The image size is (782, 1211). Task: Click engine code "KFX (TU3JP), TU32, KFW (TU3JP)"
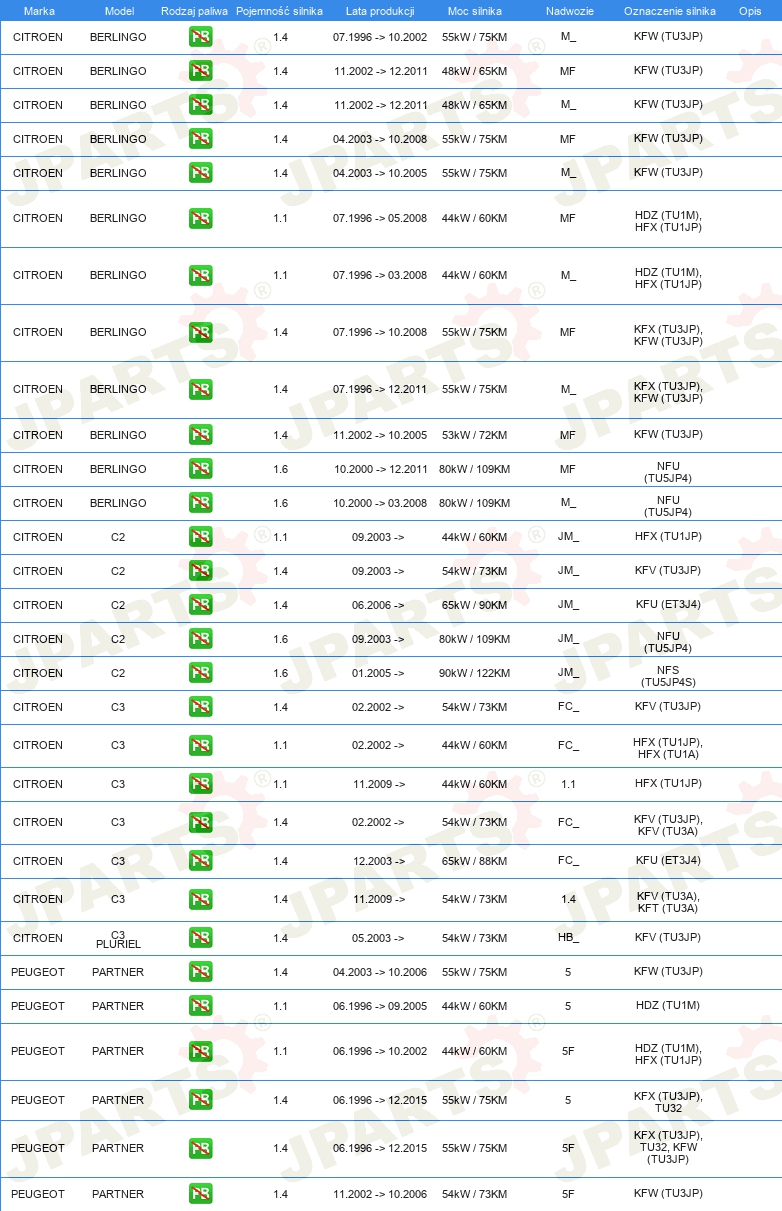coord(668,1147)
